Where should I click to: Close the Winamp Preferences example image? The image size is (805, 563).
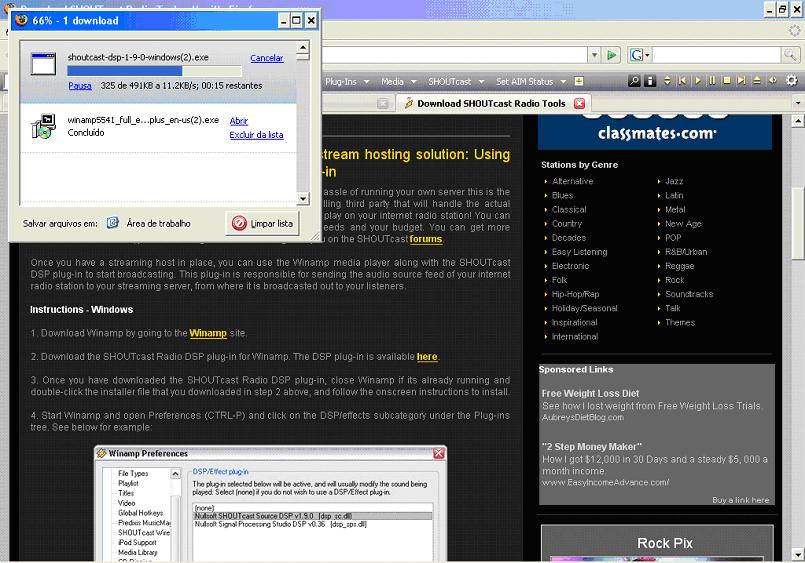click(x=438, y=453)
